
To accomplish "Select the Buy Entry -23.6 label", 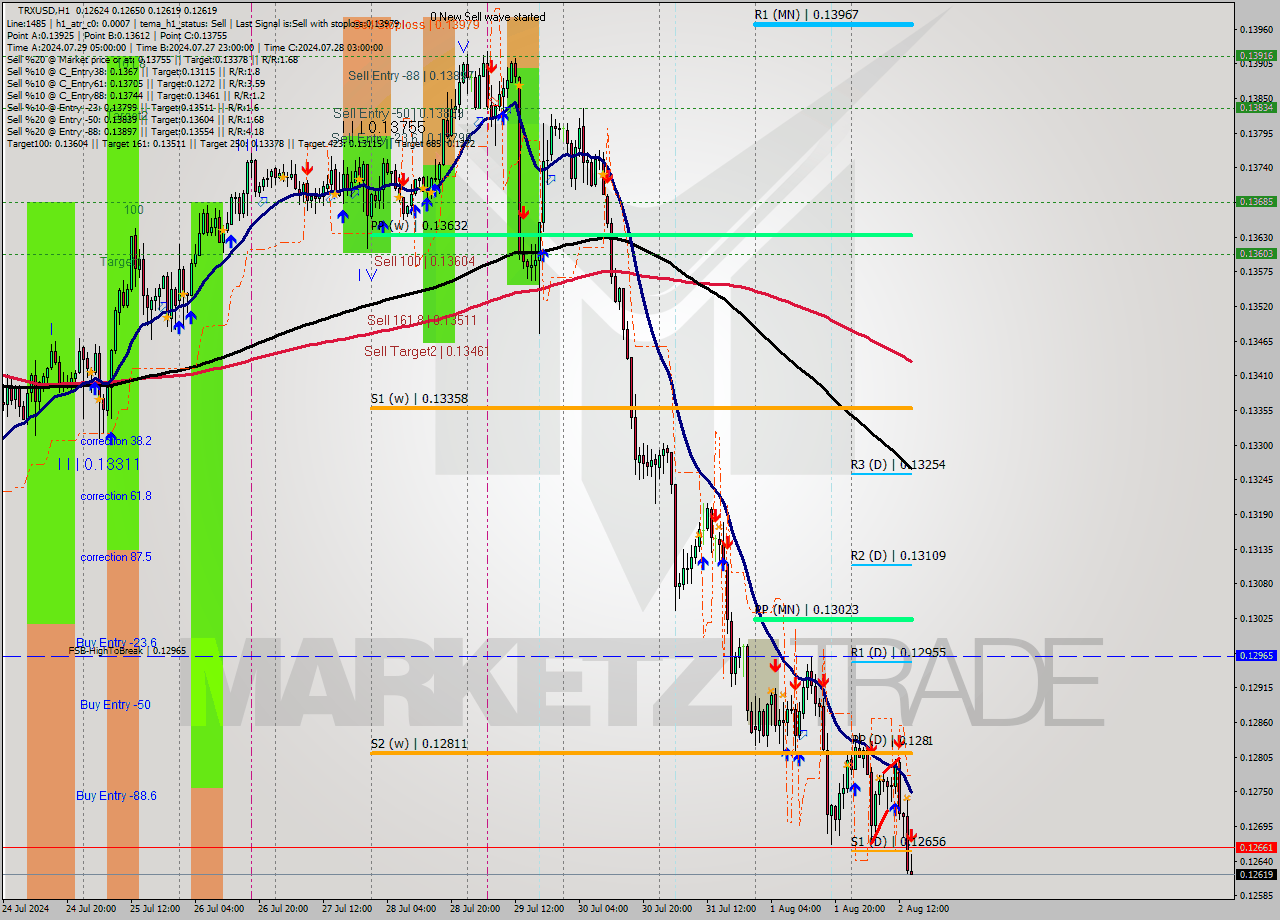I will [116, 643].
